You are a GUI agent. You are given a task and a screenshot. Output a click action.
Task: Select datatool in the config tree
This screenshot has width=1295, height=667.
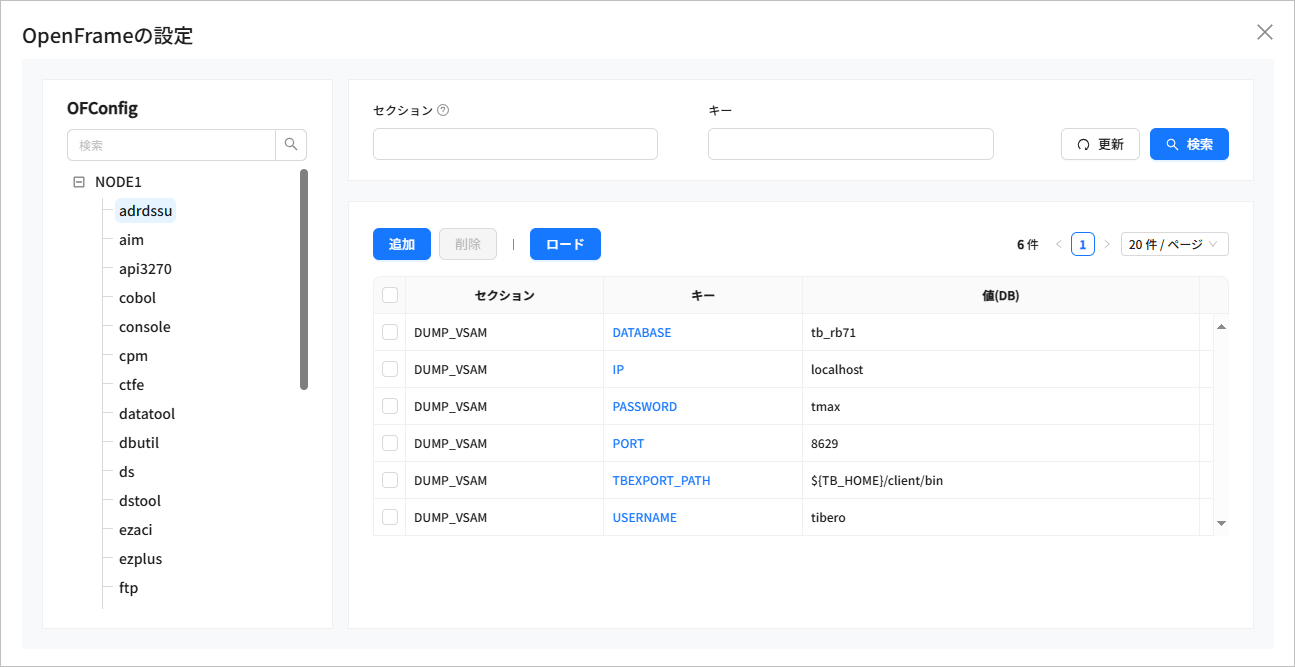click(147, 414)
